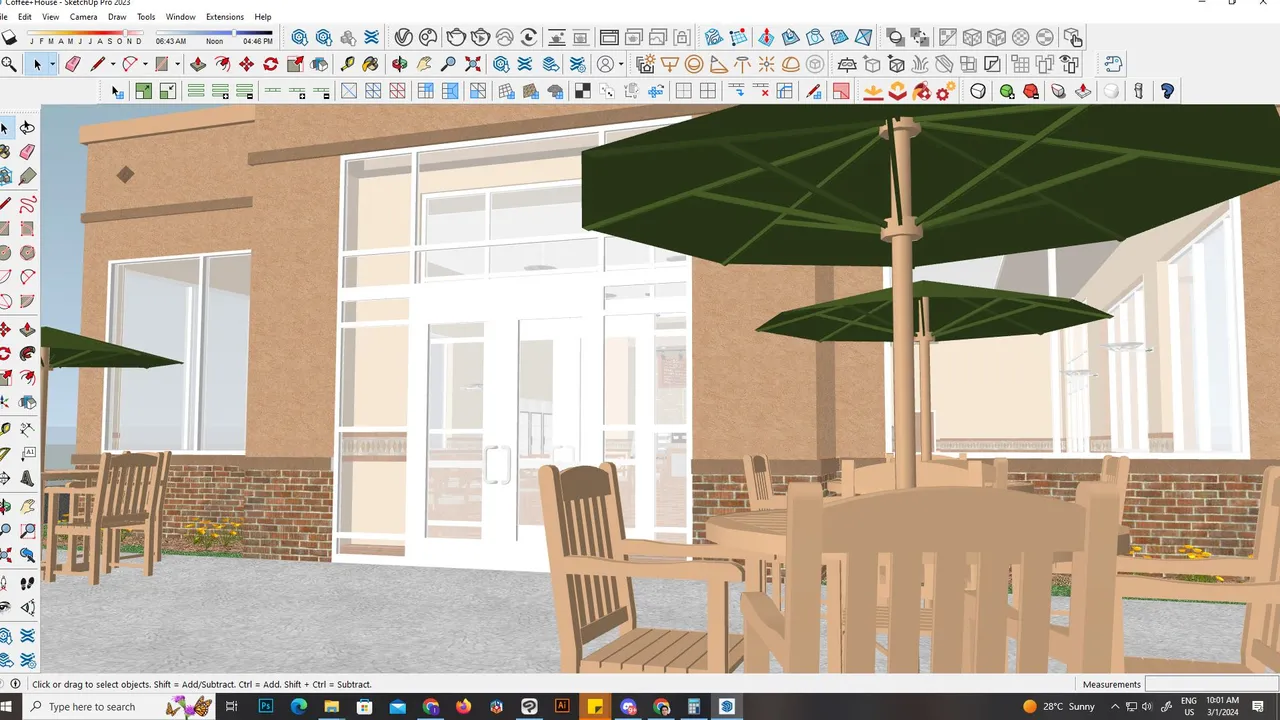Screen dimensions: 1280x720
Task: Start V-Ray interactive render teapot
Action: pos(480,37)
